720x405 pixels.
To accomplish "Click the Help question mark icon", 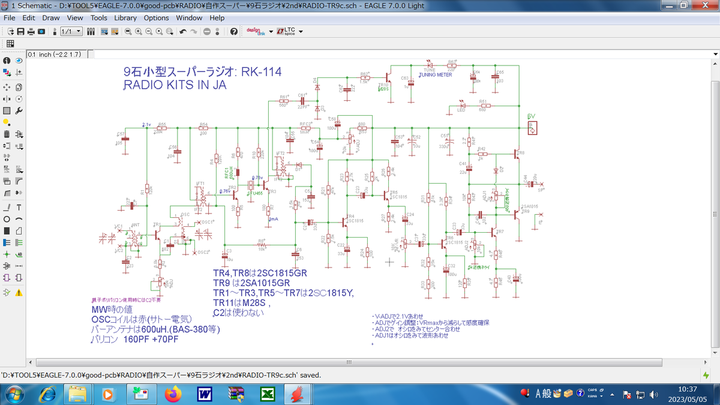I will [234, 32].
